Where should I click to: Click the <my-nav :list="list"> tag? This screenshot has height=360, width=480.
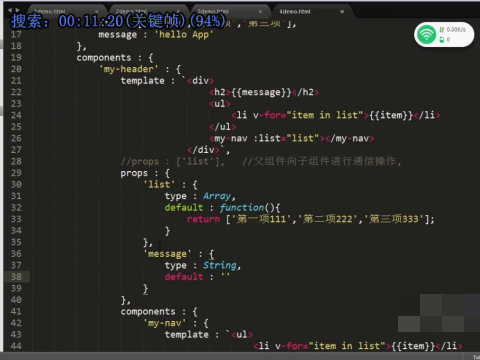point(292,138)
